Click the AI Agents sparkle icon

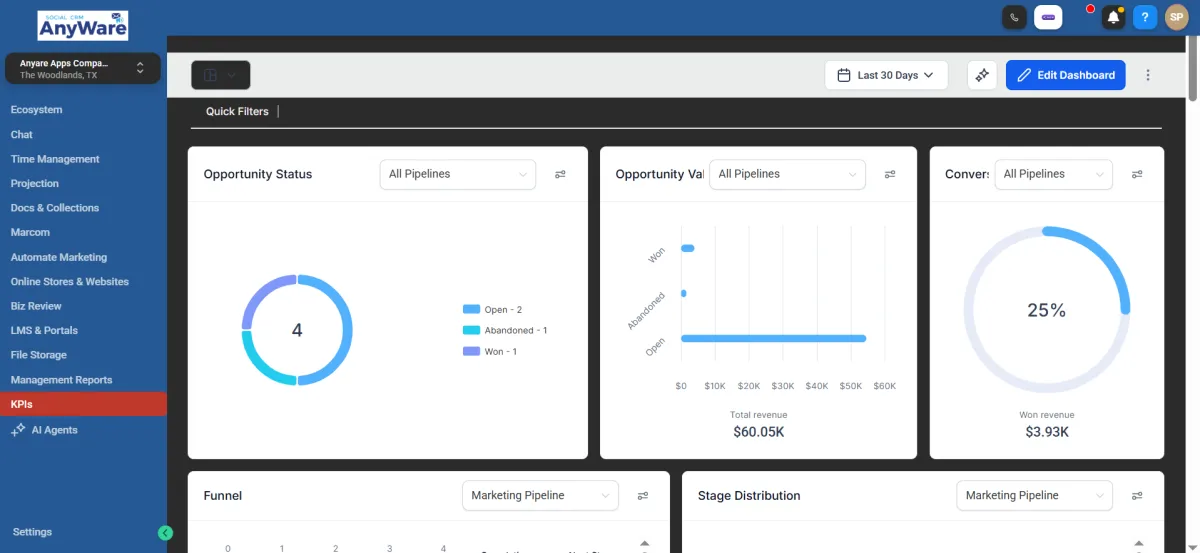[18, 430]
